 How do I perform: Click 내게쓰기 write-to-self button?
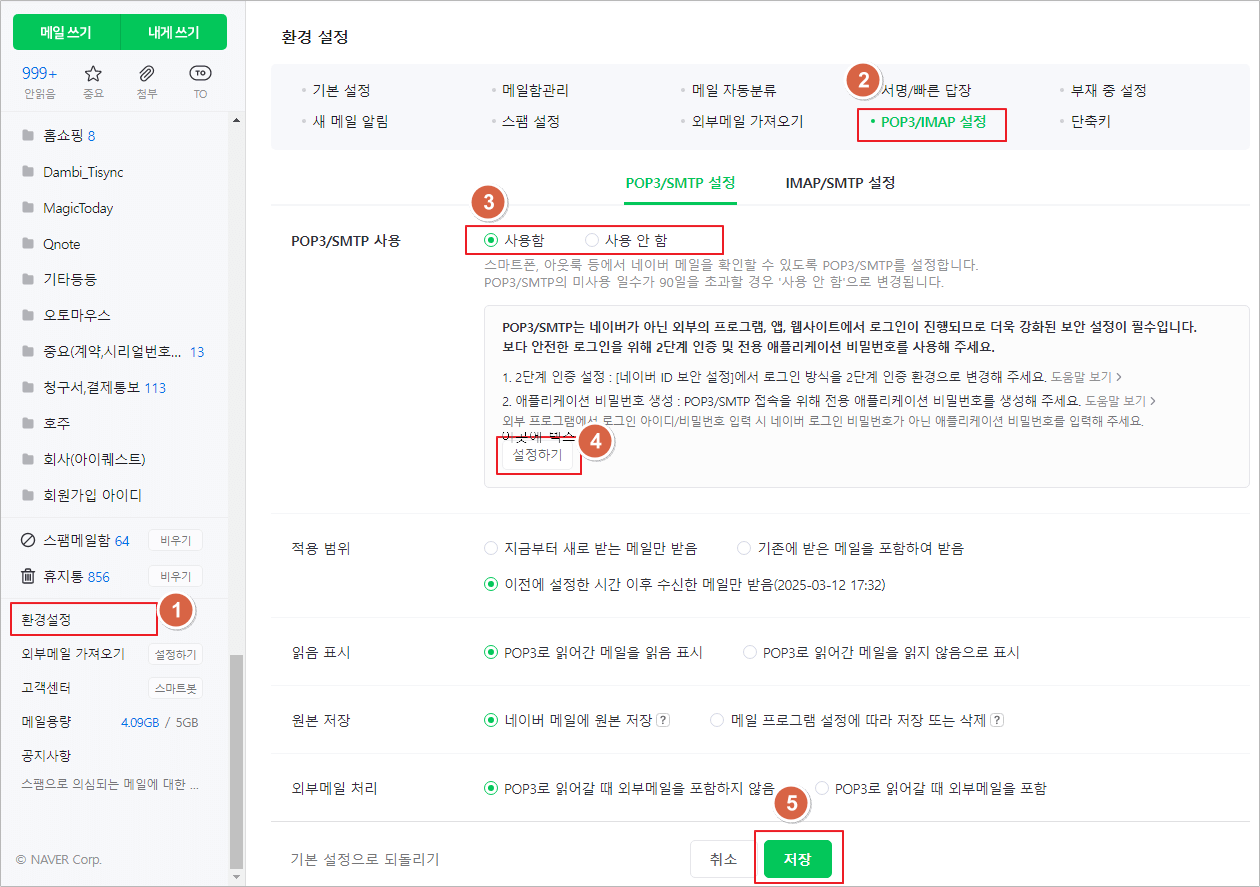click(174, 32)
